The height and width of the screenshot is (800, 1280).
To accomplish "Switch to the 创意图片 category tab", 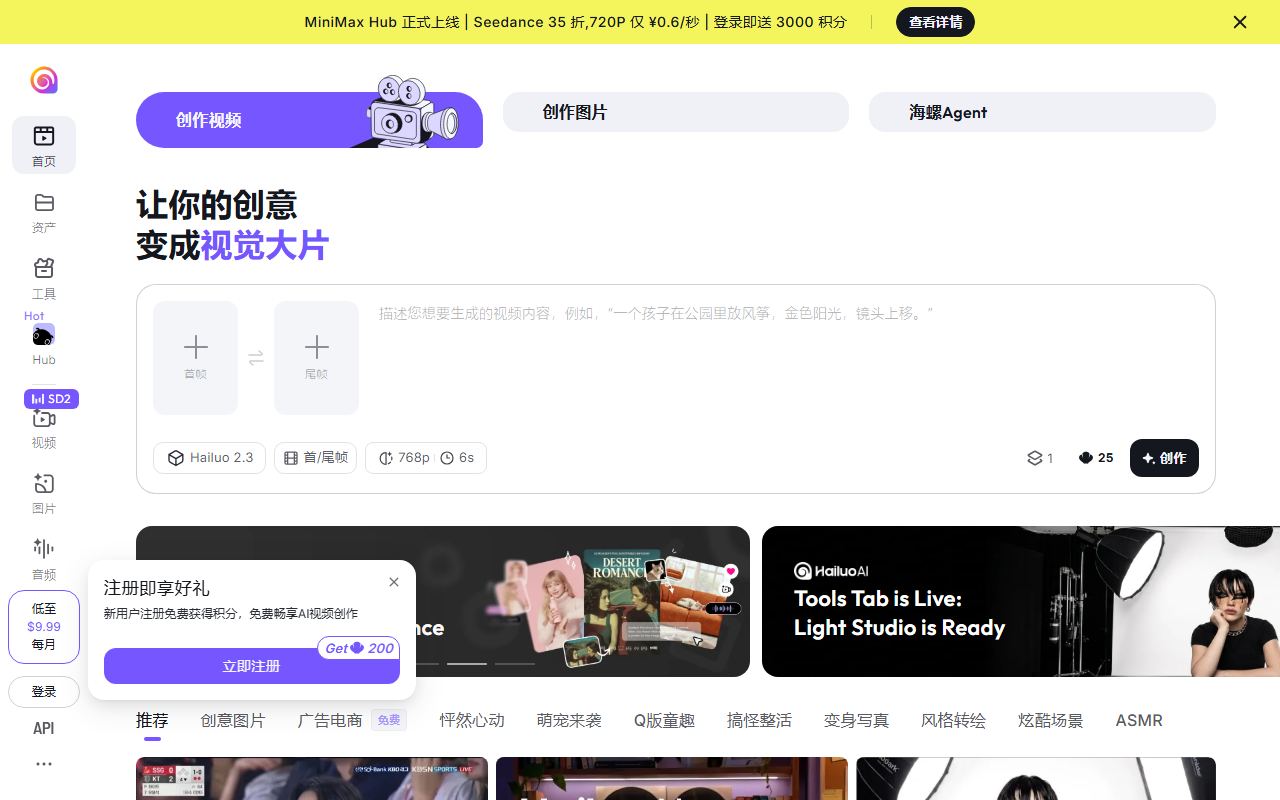I will 233,720.
